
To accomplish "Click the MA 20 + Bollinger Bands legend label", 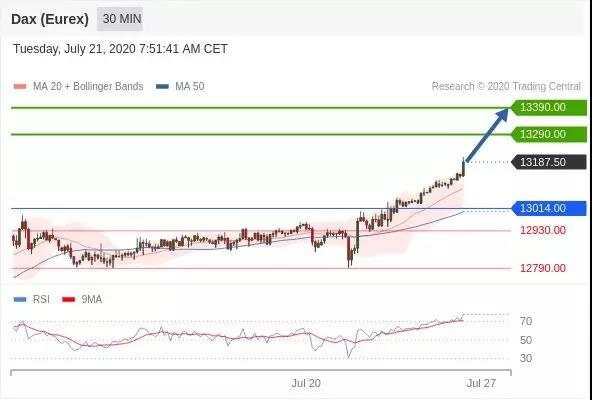I will (88, 86).
